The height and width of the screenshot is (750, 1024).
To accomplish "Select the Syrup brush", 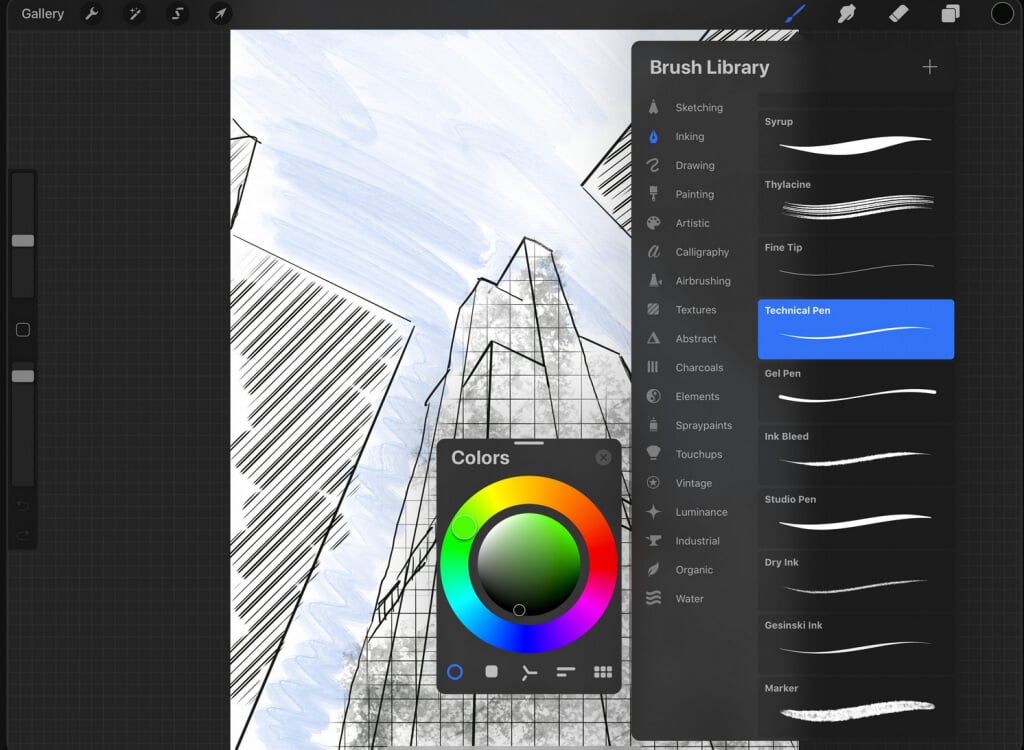I will (x=856, y=140).
